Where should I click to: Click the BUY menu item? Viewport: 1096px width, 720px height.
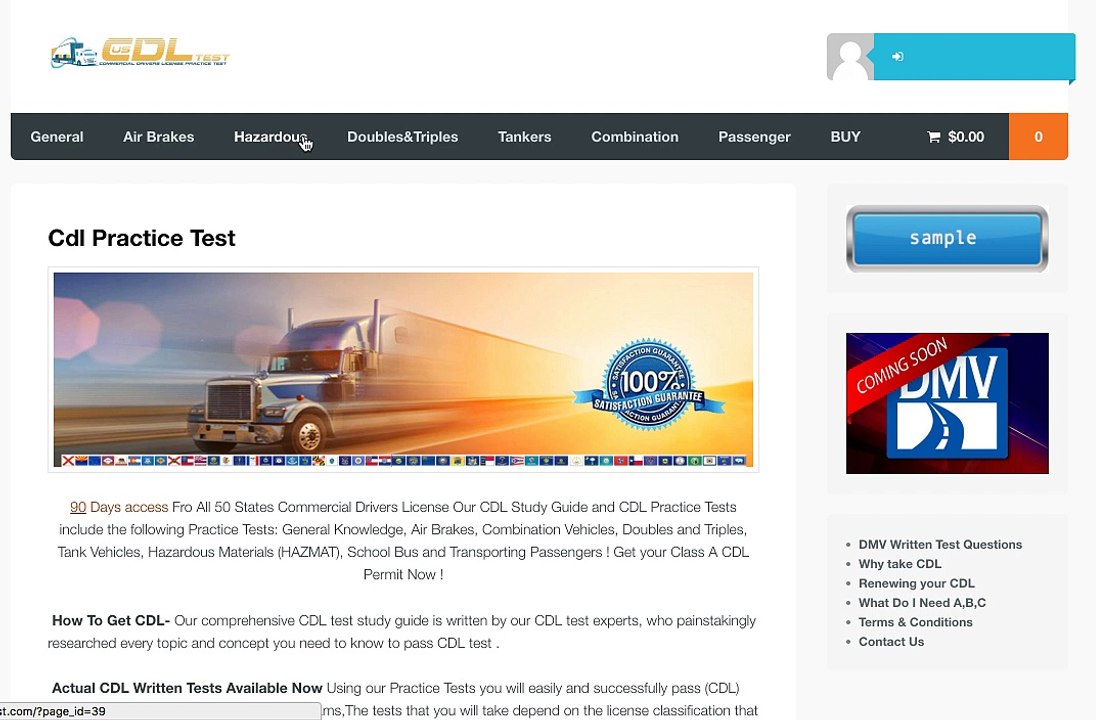(845, 137)
